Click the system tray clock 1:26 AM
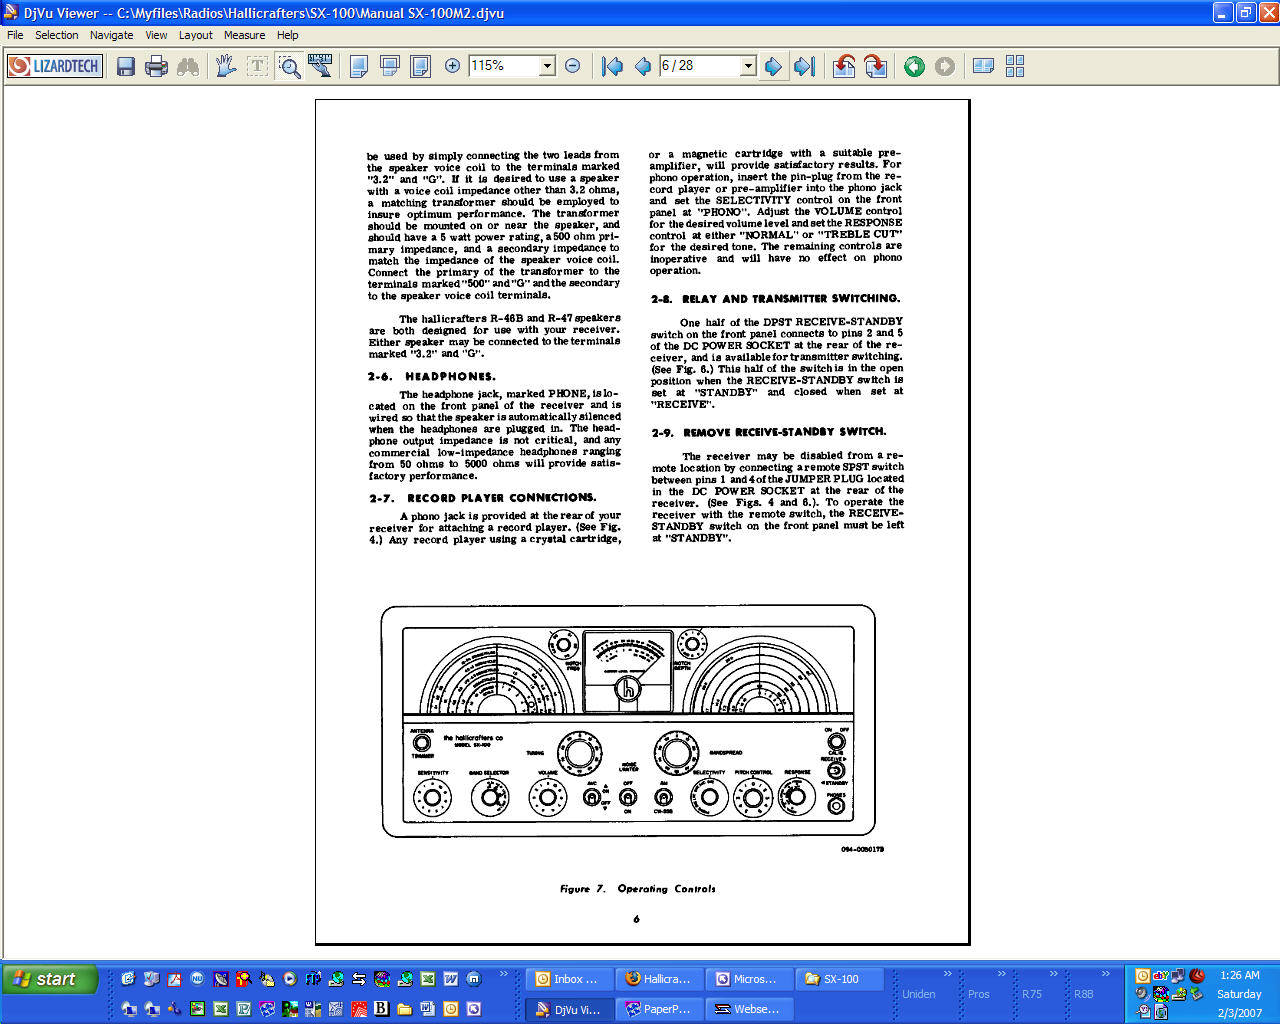 coord(1239,975)
